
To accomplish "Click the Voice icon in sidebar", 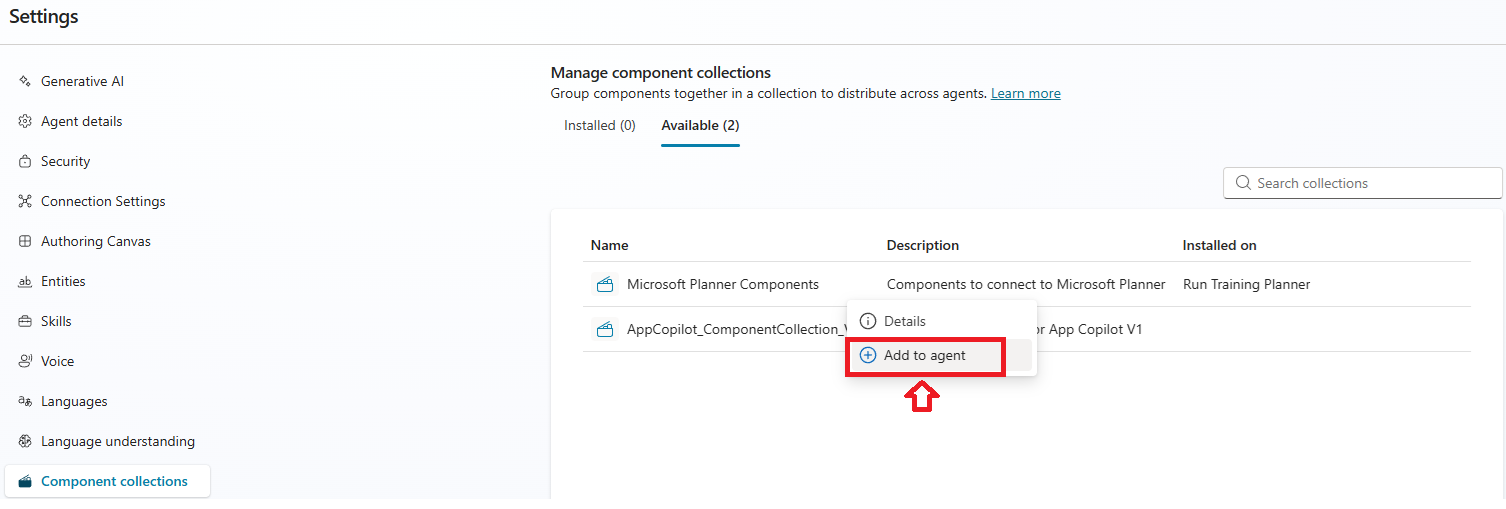I will (x=25, y=361).
